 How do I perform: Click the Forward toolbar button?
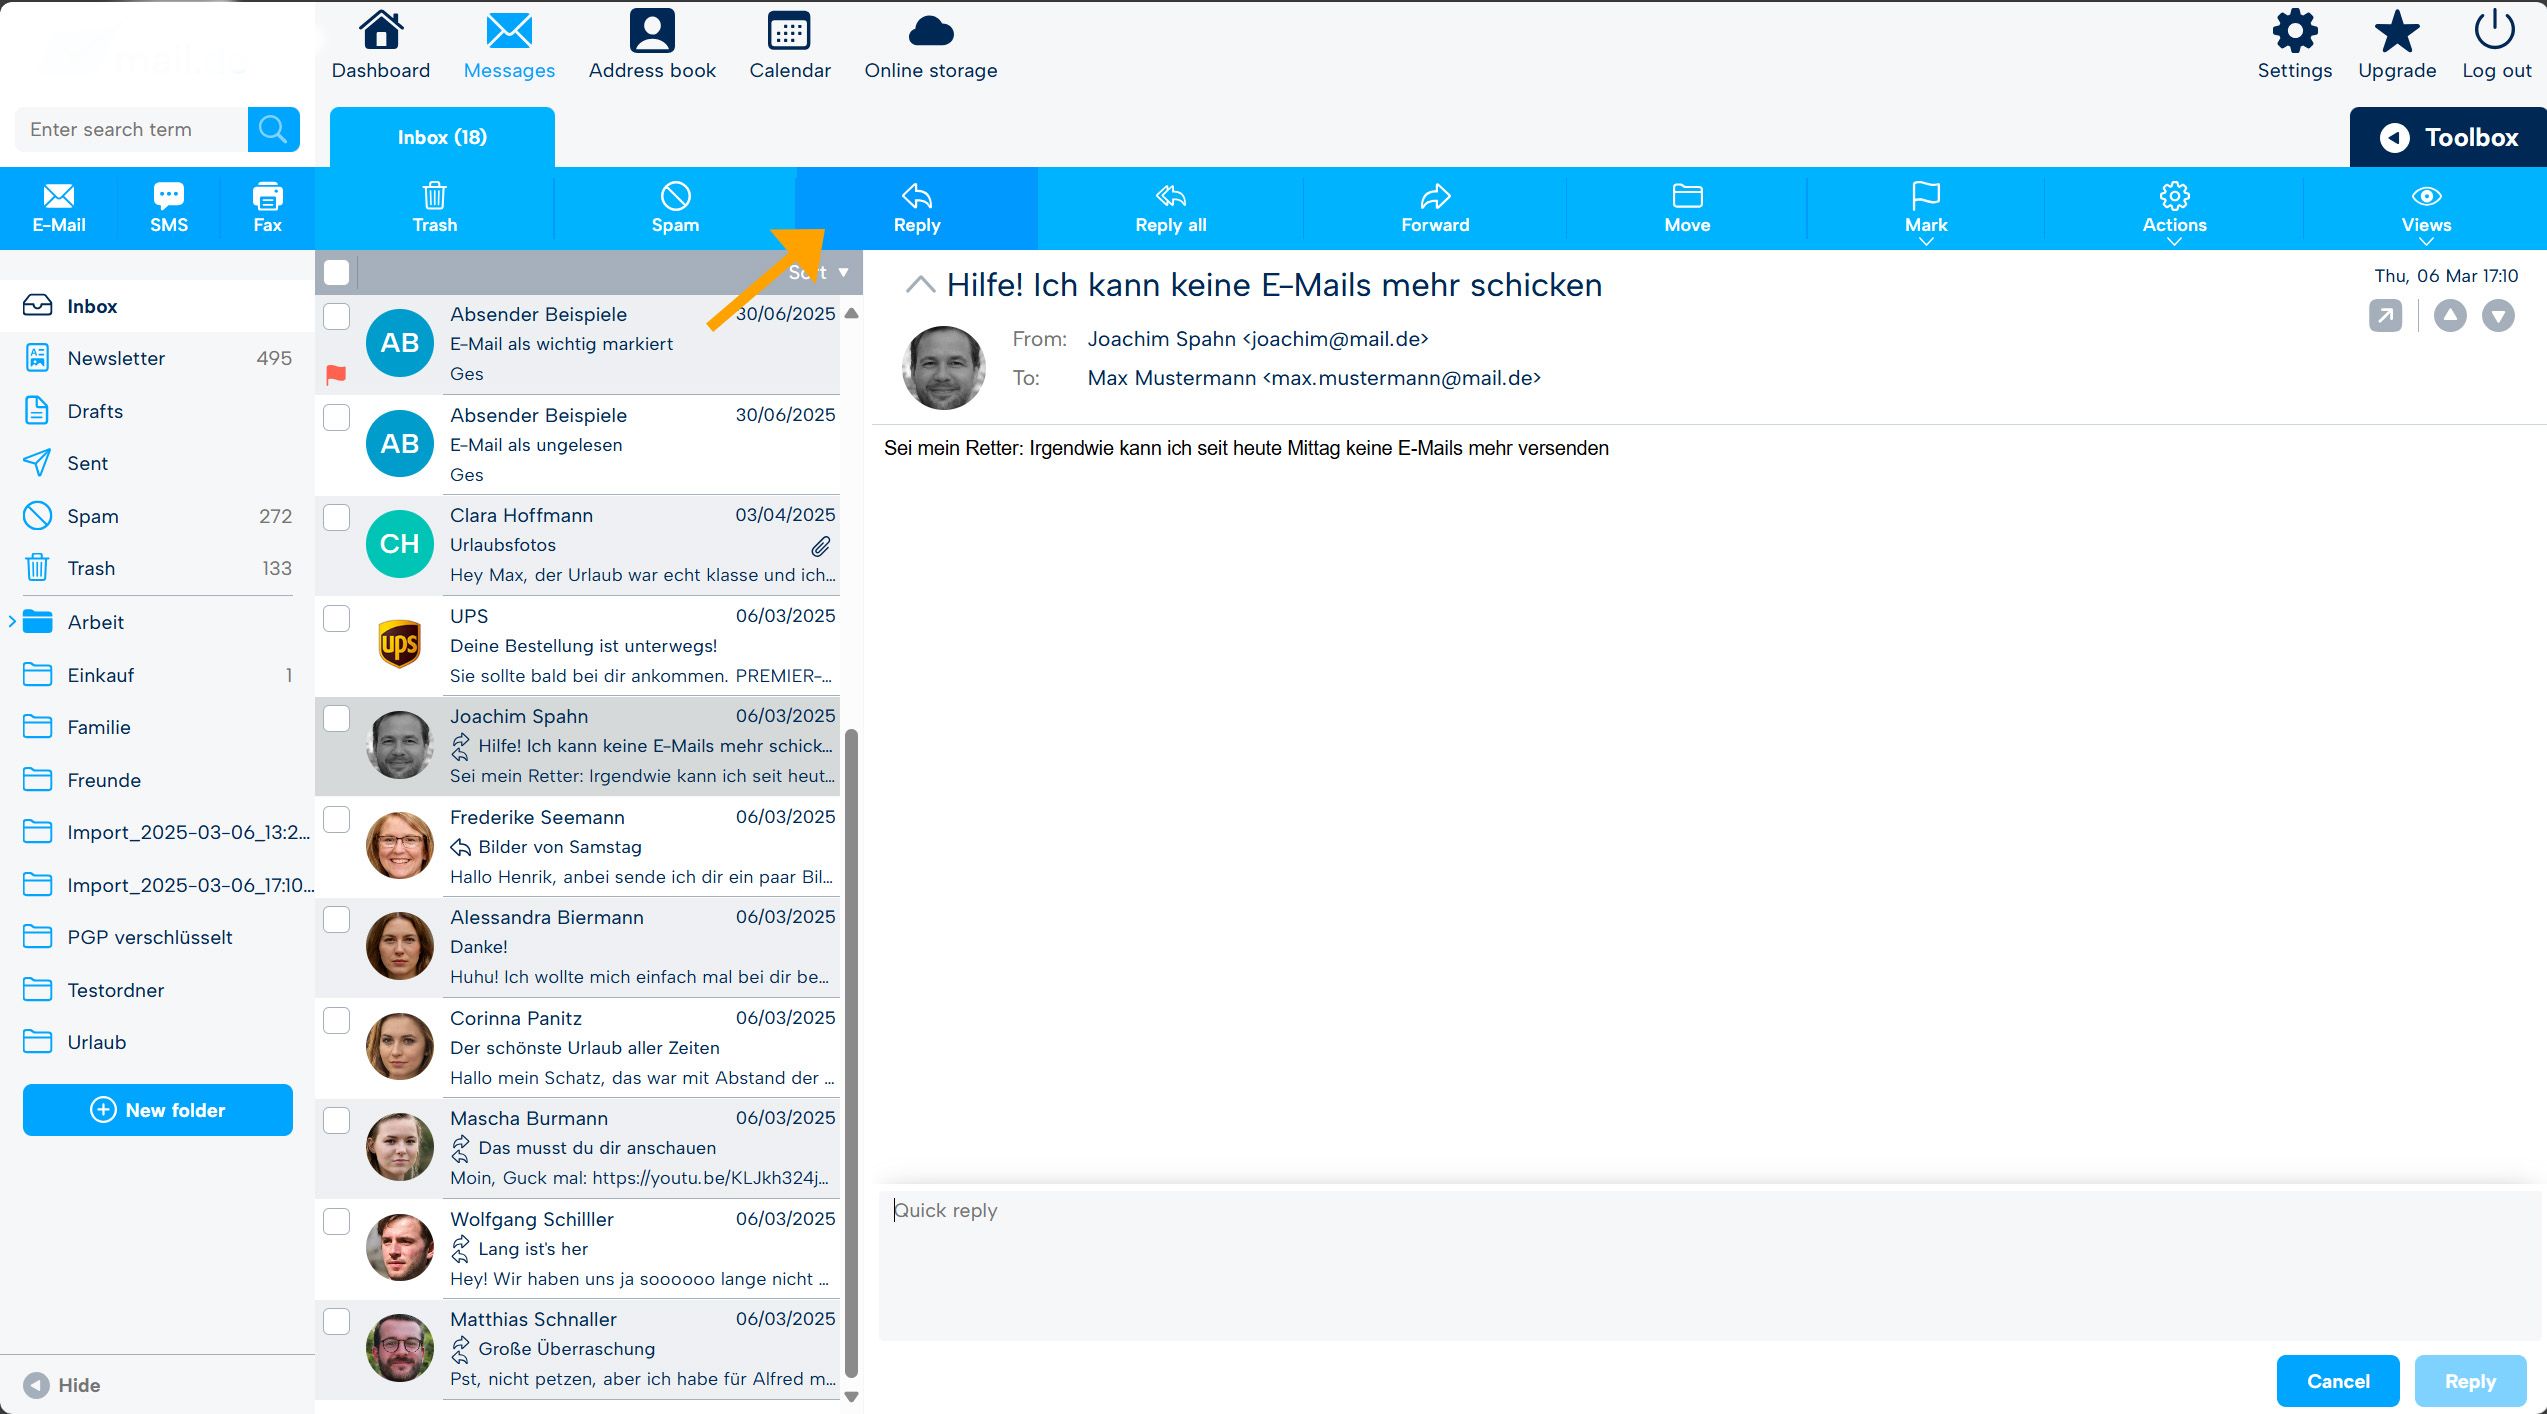coord(1435,207)
